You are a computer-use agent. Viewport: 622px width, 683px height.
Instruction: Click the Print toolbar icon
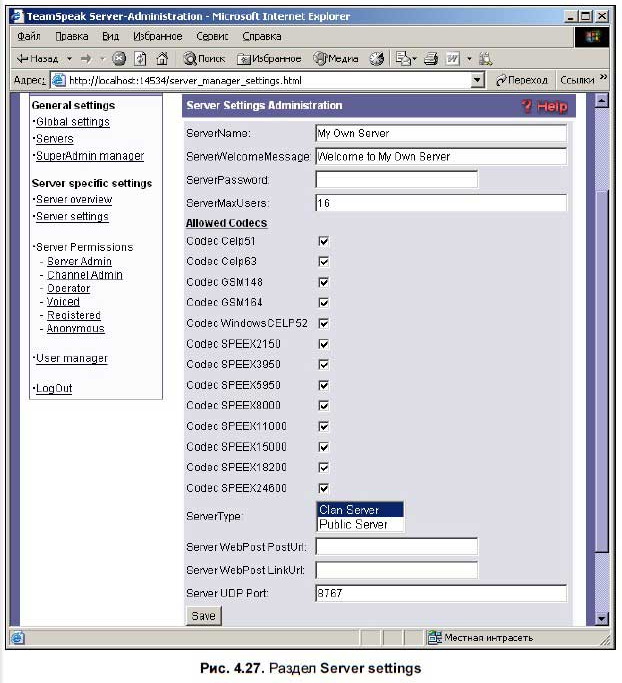click(431, 59)
